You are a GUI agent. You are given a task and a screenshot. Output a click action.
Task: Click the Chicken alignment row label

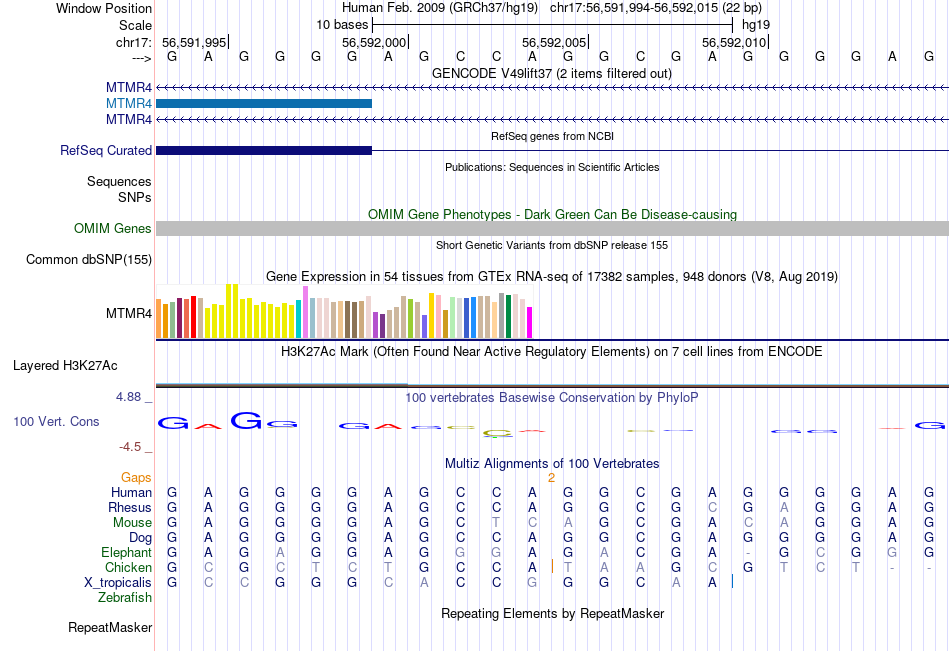pos(128,567)
